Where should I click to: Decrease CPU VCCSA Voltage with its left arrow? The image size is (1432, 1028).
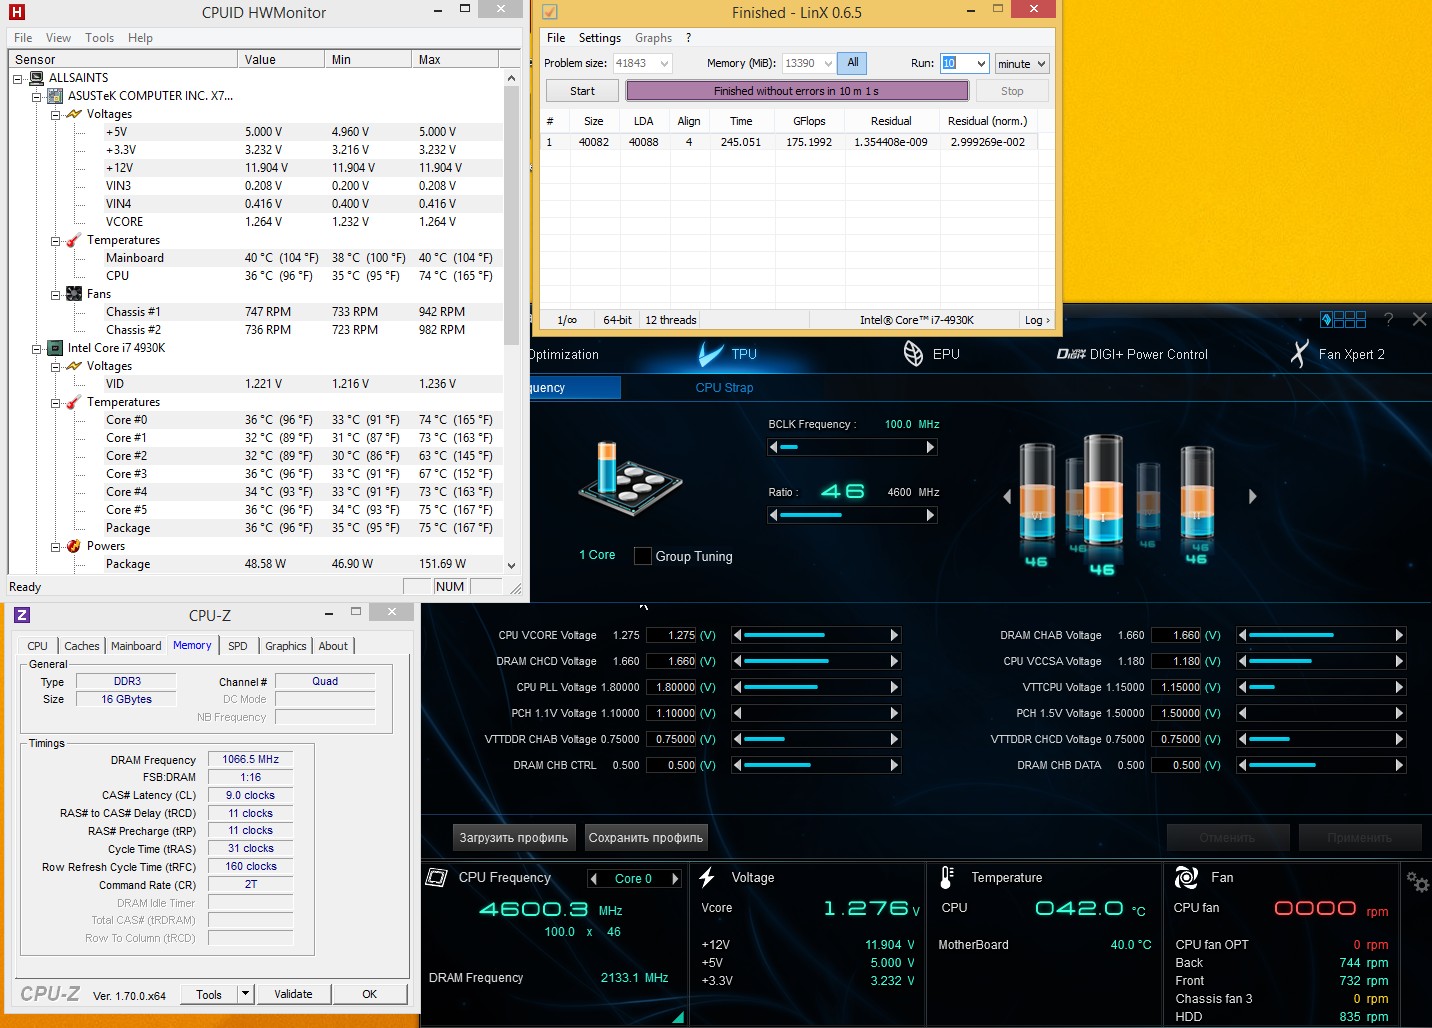1242,661
